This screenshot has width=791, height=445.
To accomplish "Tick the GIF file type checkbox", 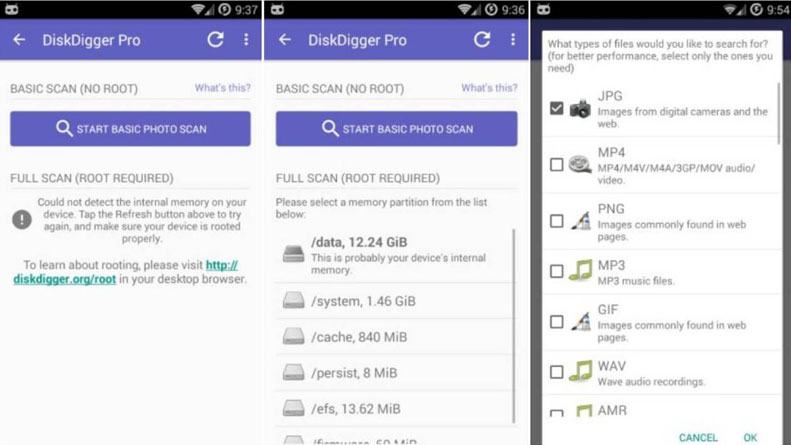I will [x=557, y=322].
